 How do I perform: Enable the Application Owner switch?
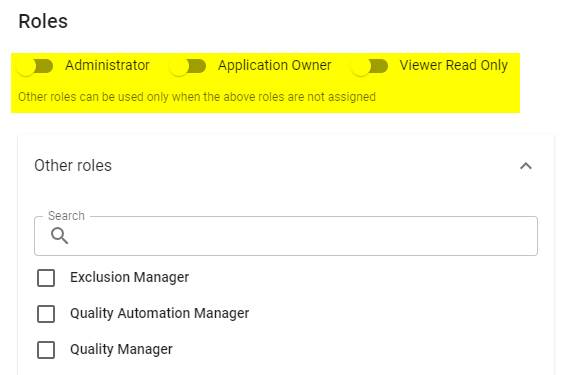188,66
